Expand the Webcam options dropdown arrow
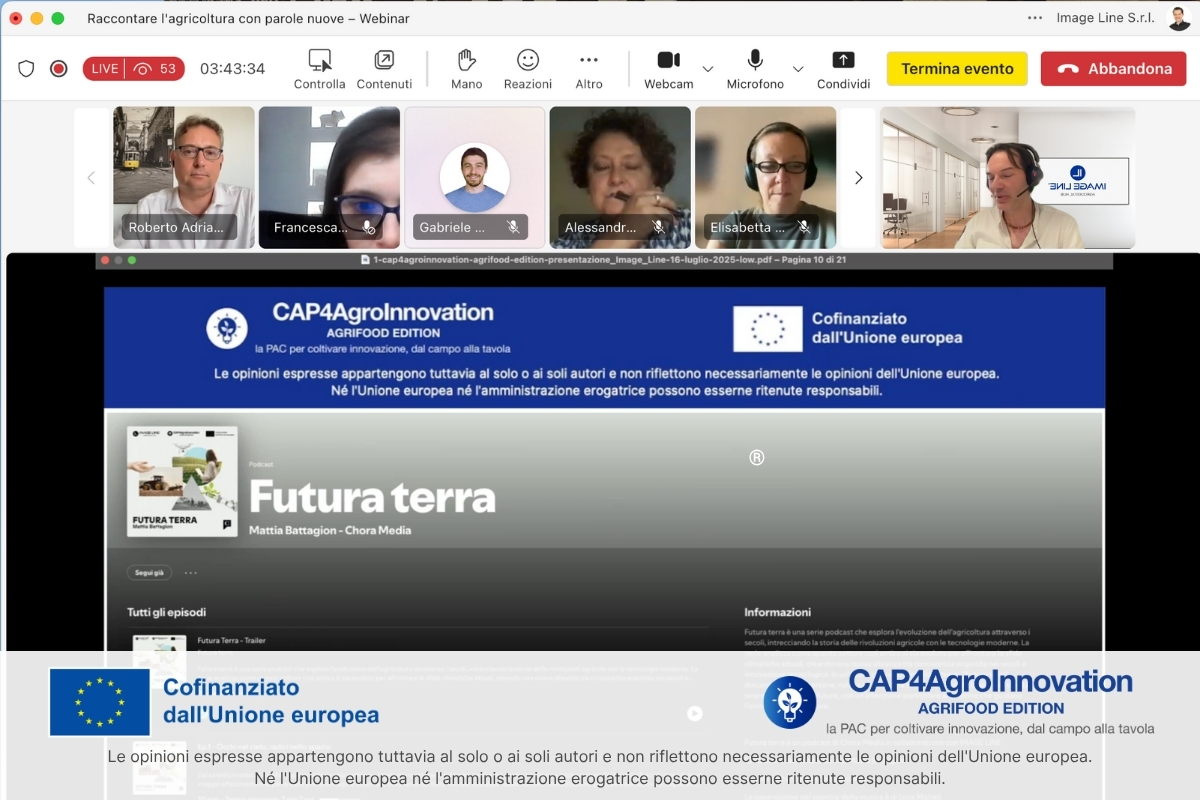 708,69
